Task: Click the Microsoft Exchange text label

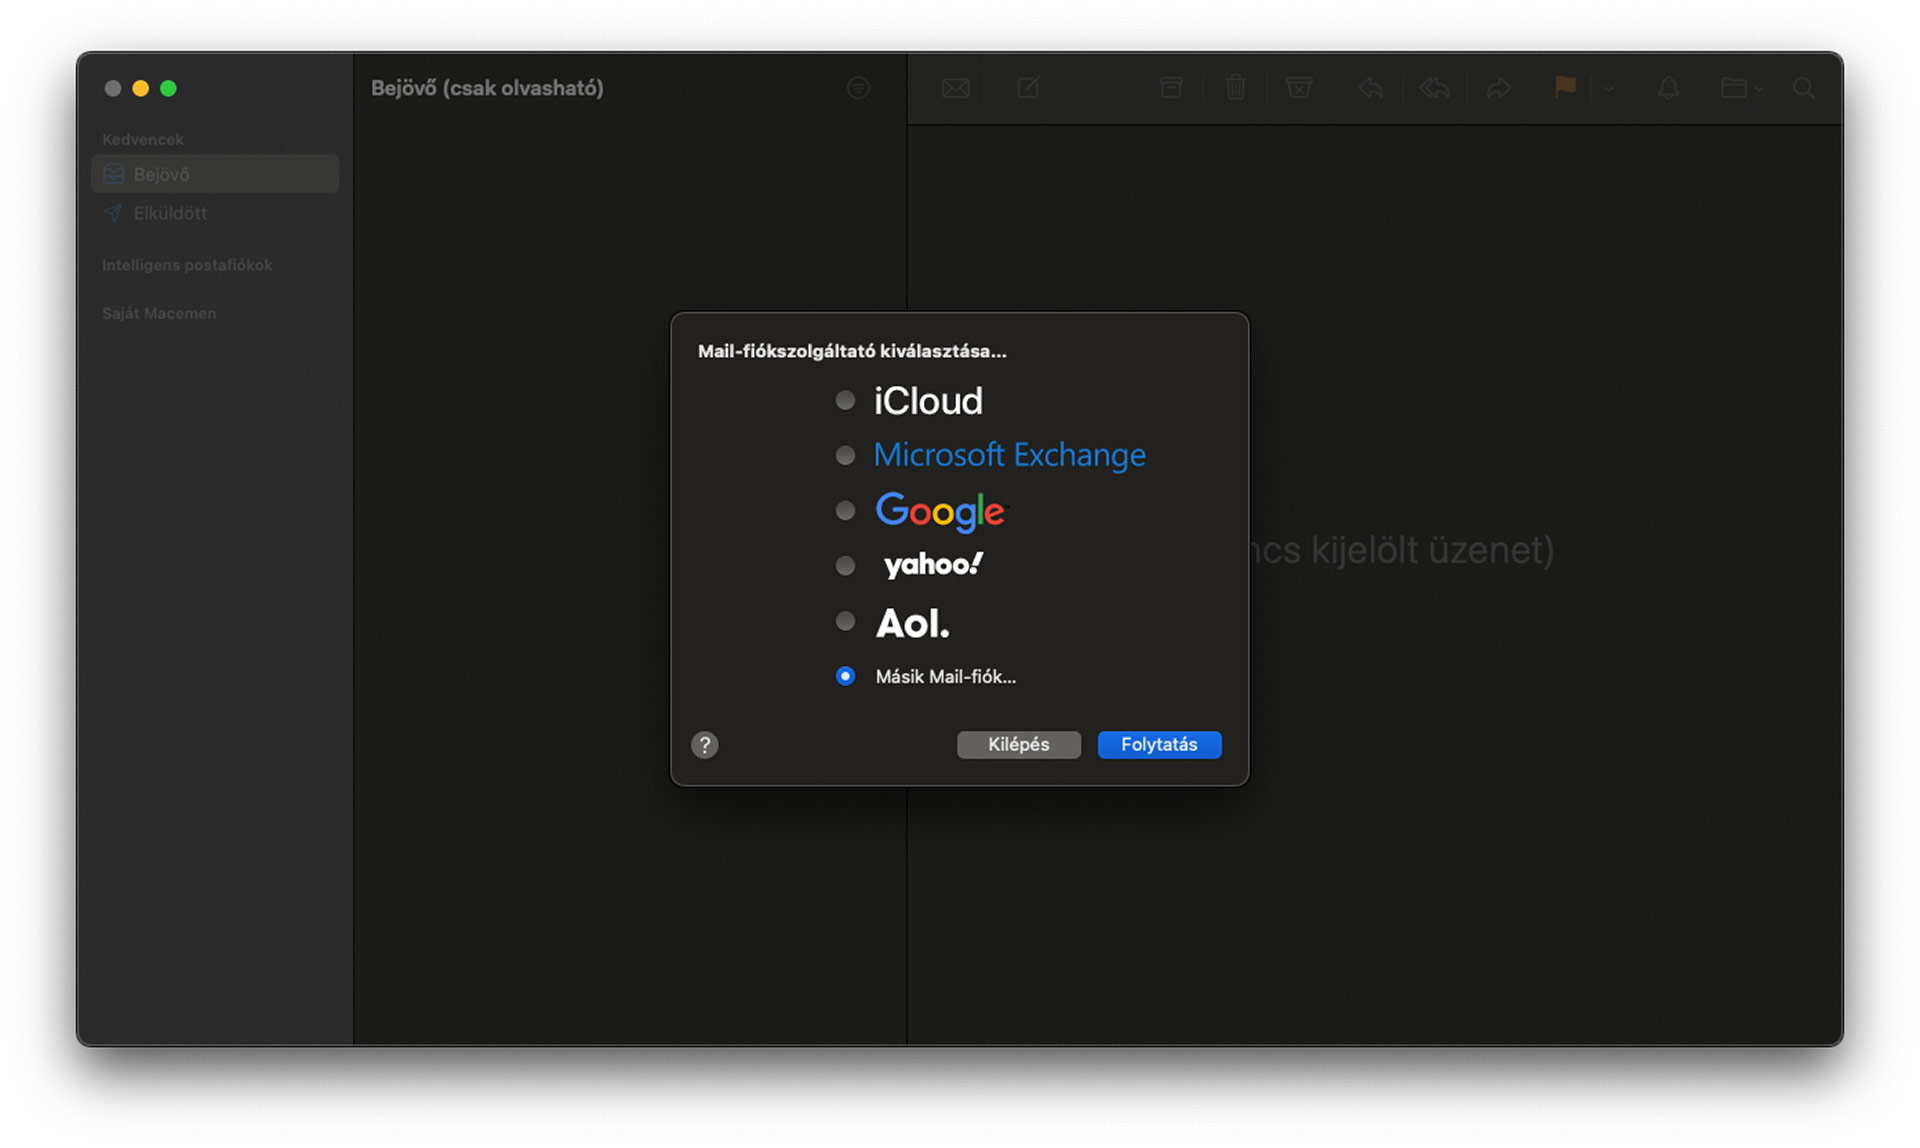Action: click(1010, 455)
